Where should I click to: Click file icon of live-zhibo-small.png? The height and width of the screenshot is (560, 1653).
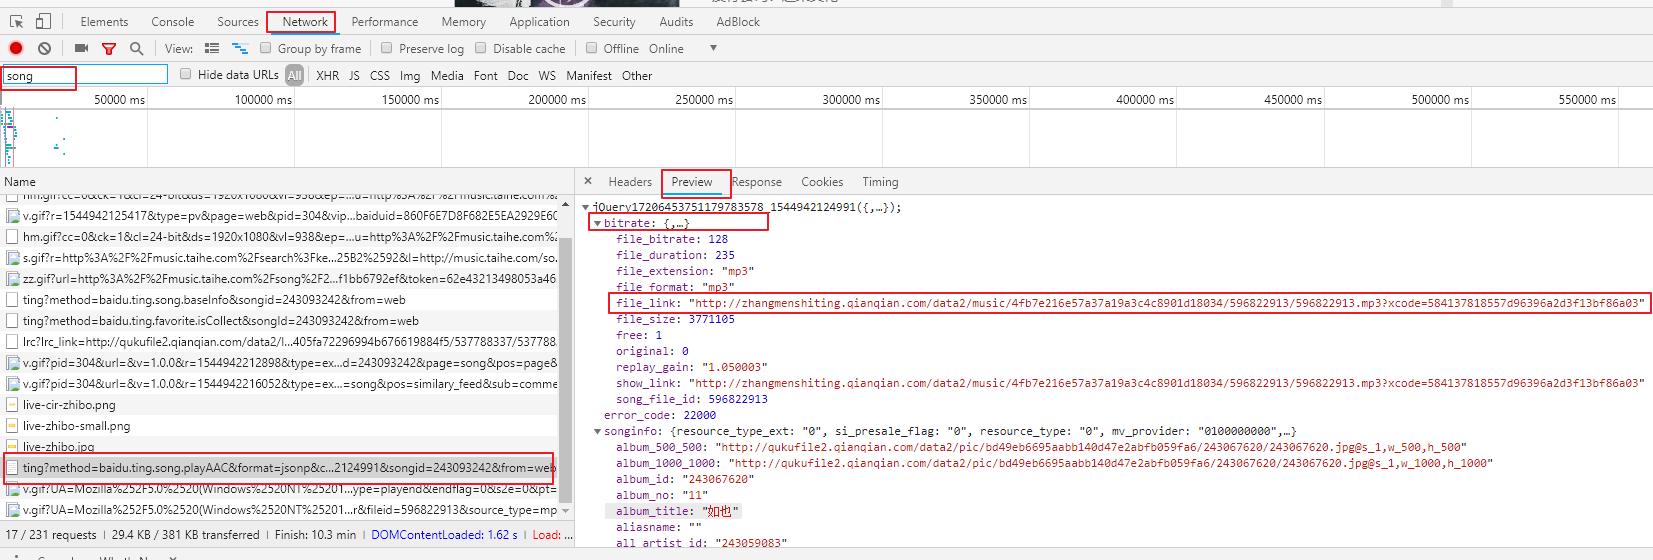[x=13, y=426]
